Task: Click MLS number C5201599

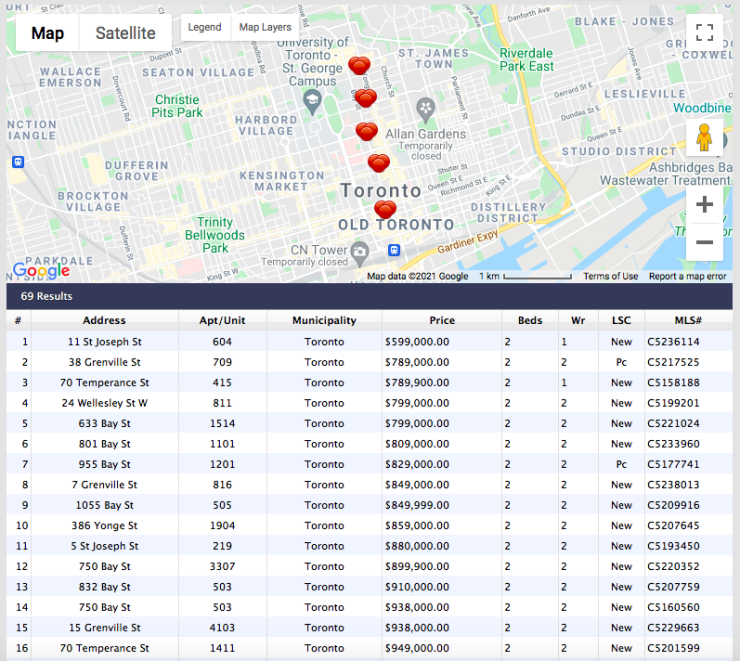Action: [673, 648]
